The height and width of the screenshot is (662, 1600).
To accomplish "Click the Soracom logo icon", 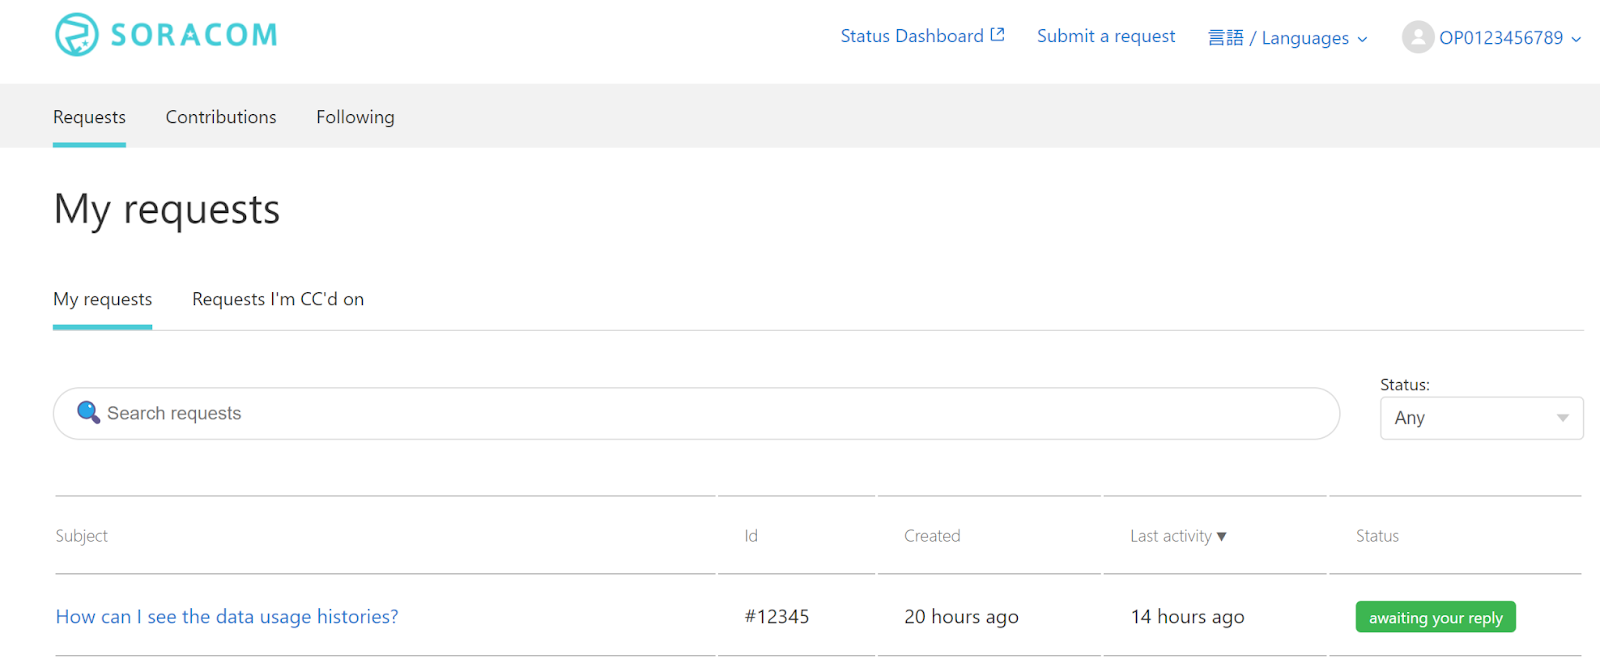I will pos(76,35).
